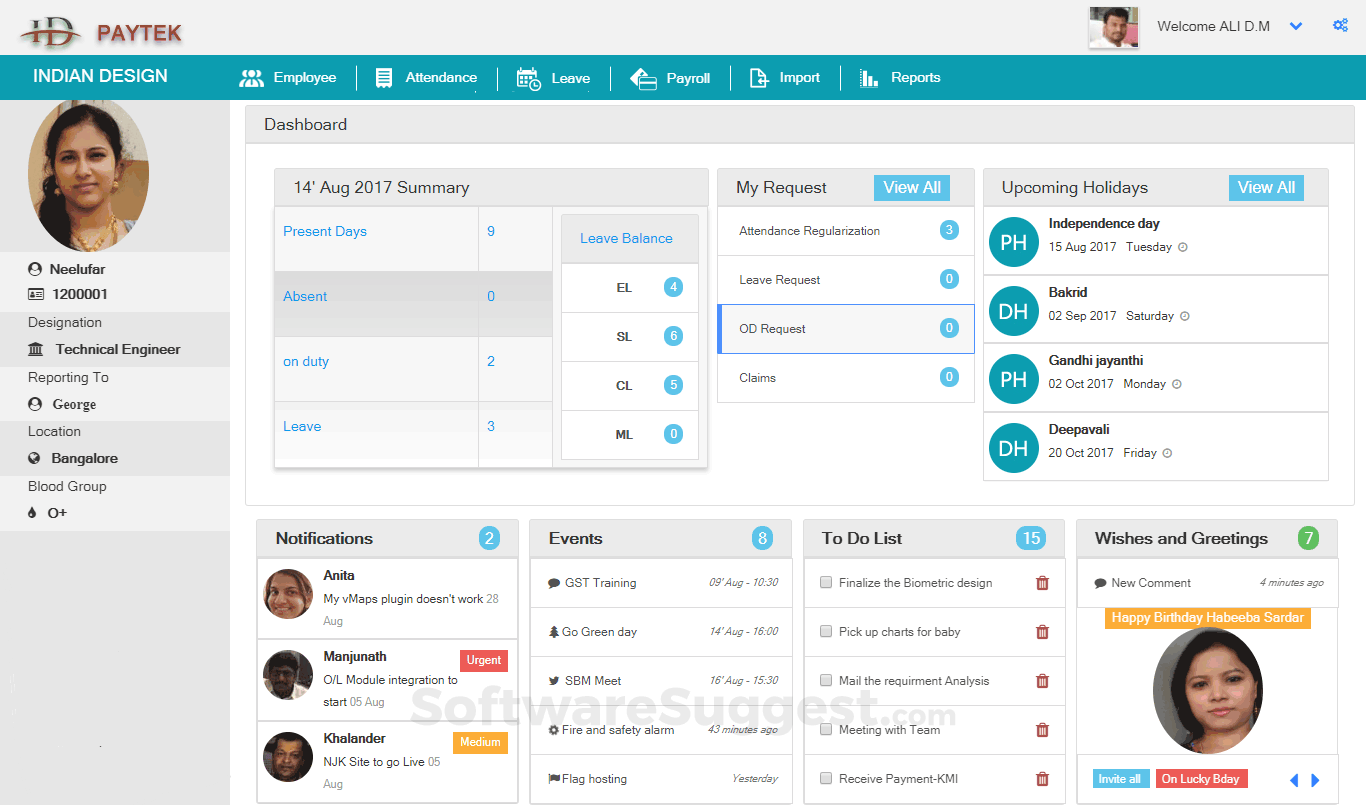Screen dimensions: 1366x805
Task: Check off Receive Payment-KMI in To Do List
Action: [x=825, y=777]
